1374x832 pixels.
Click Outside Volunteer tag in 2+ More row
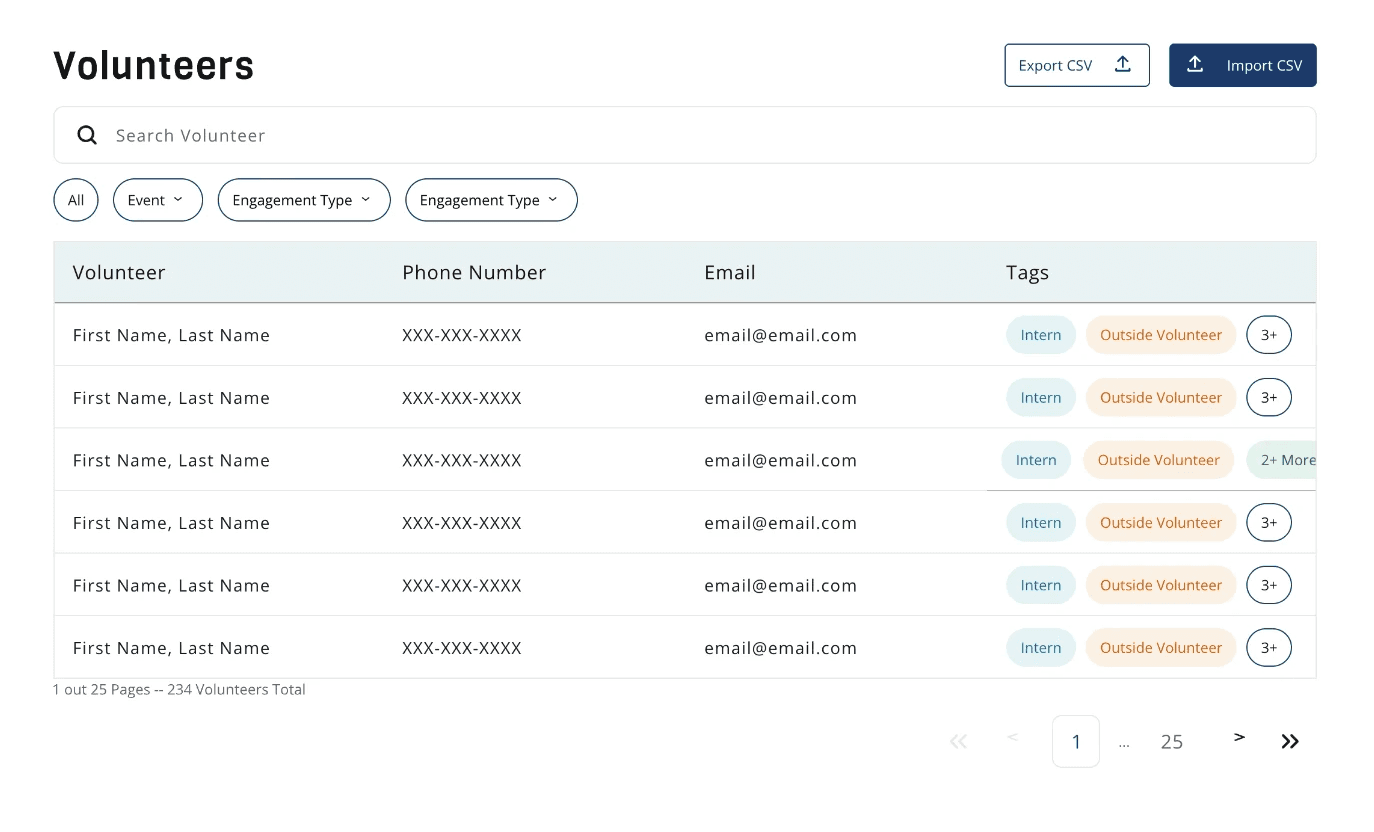click(x=1159, y=460)
